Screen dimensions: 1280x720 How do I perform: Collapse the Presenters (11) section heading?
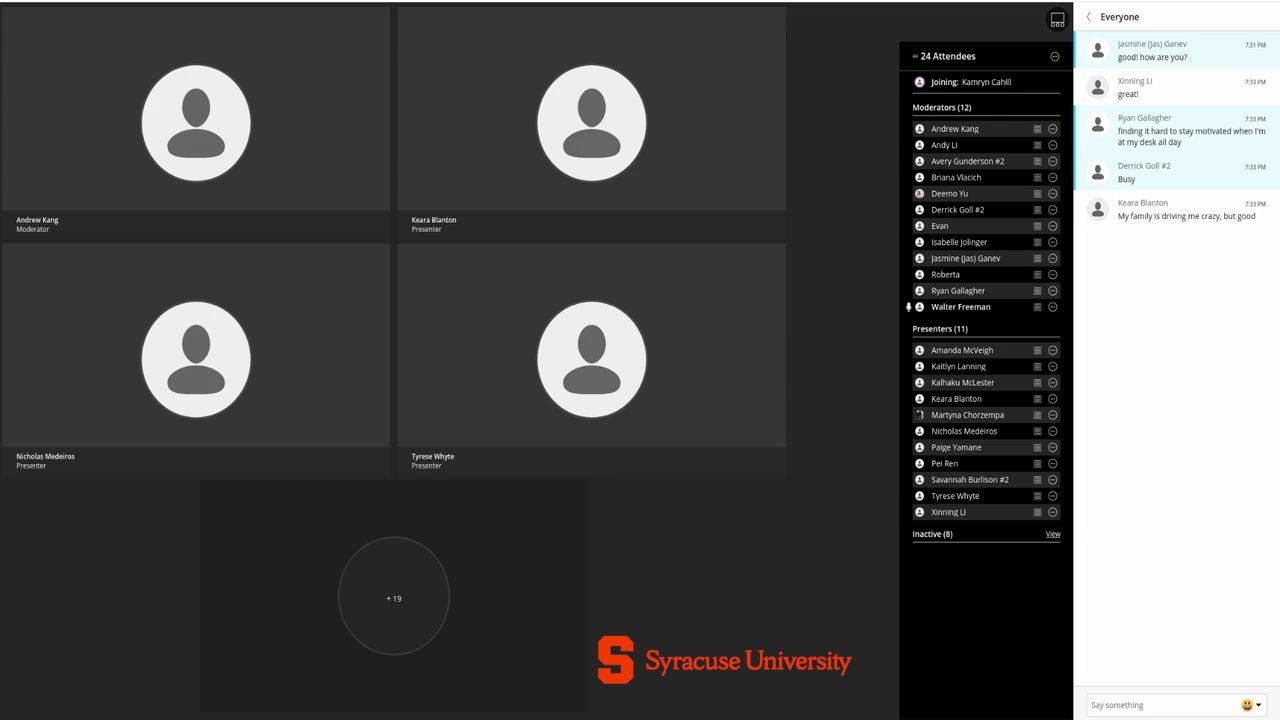(x=940, y=329)
